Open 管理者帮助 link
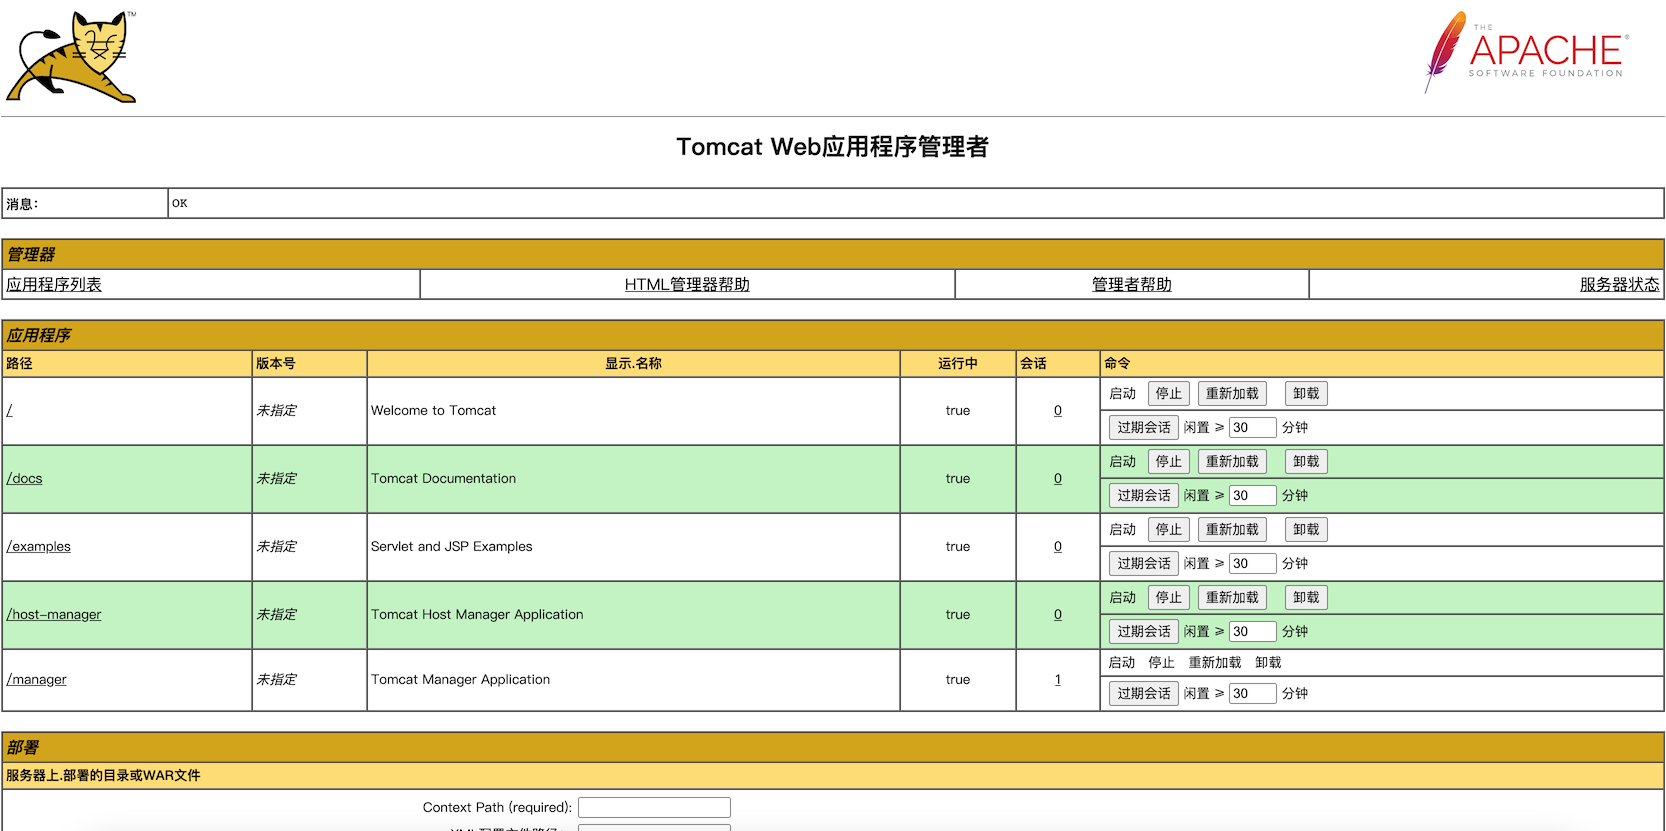 pyautogui.click(x=1131, y=285)
